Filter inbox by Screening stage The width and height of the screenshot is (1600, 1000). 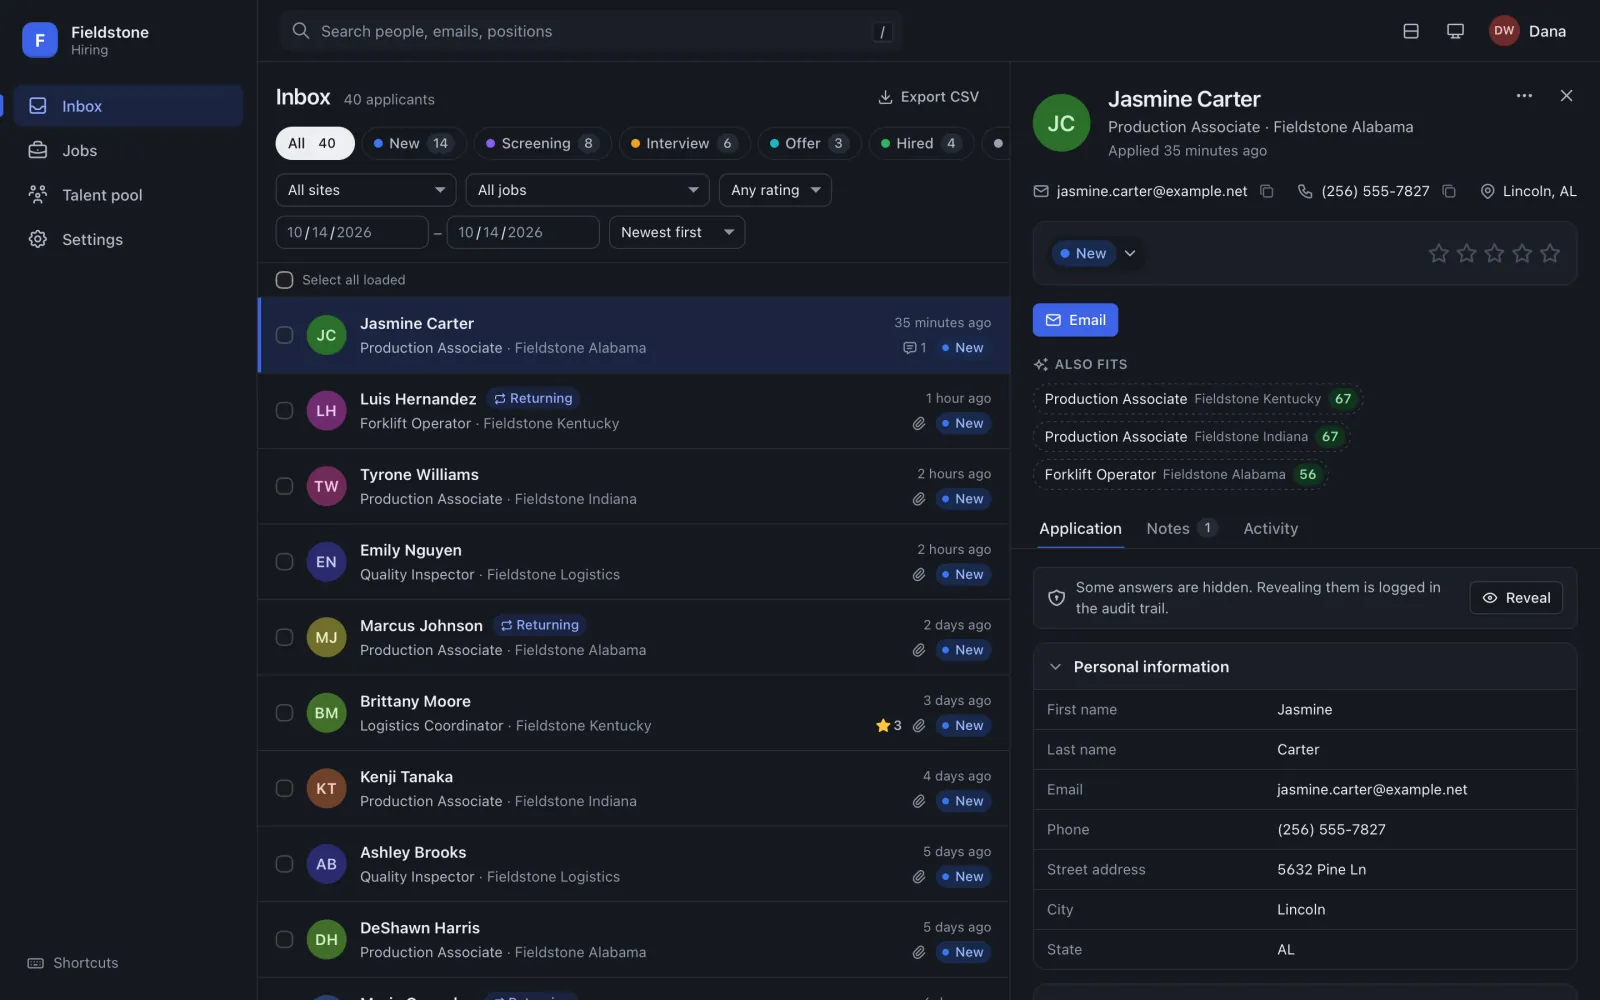point(541,143)
